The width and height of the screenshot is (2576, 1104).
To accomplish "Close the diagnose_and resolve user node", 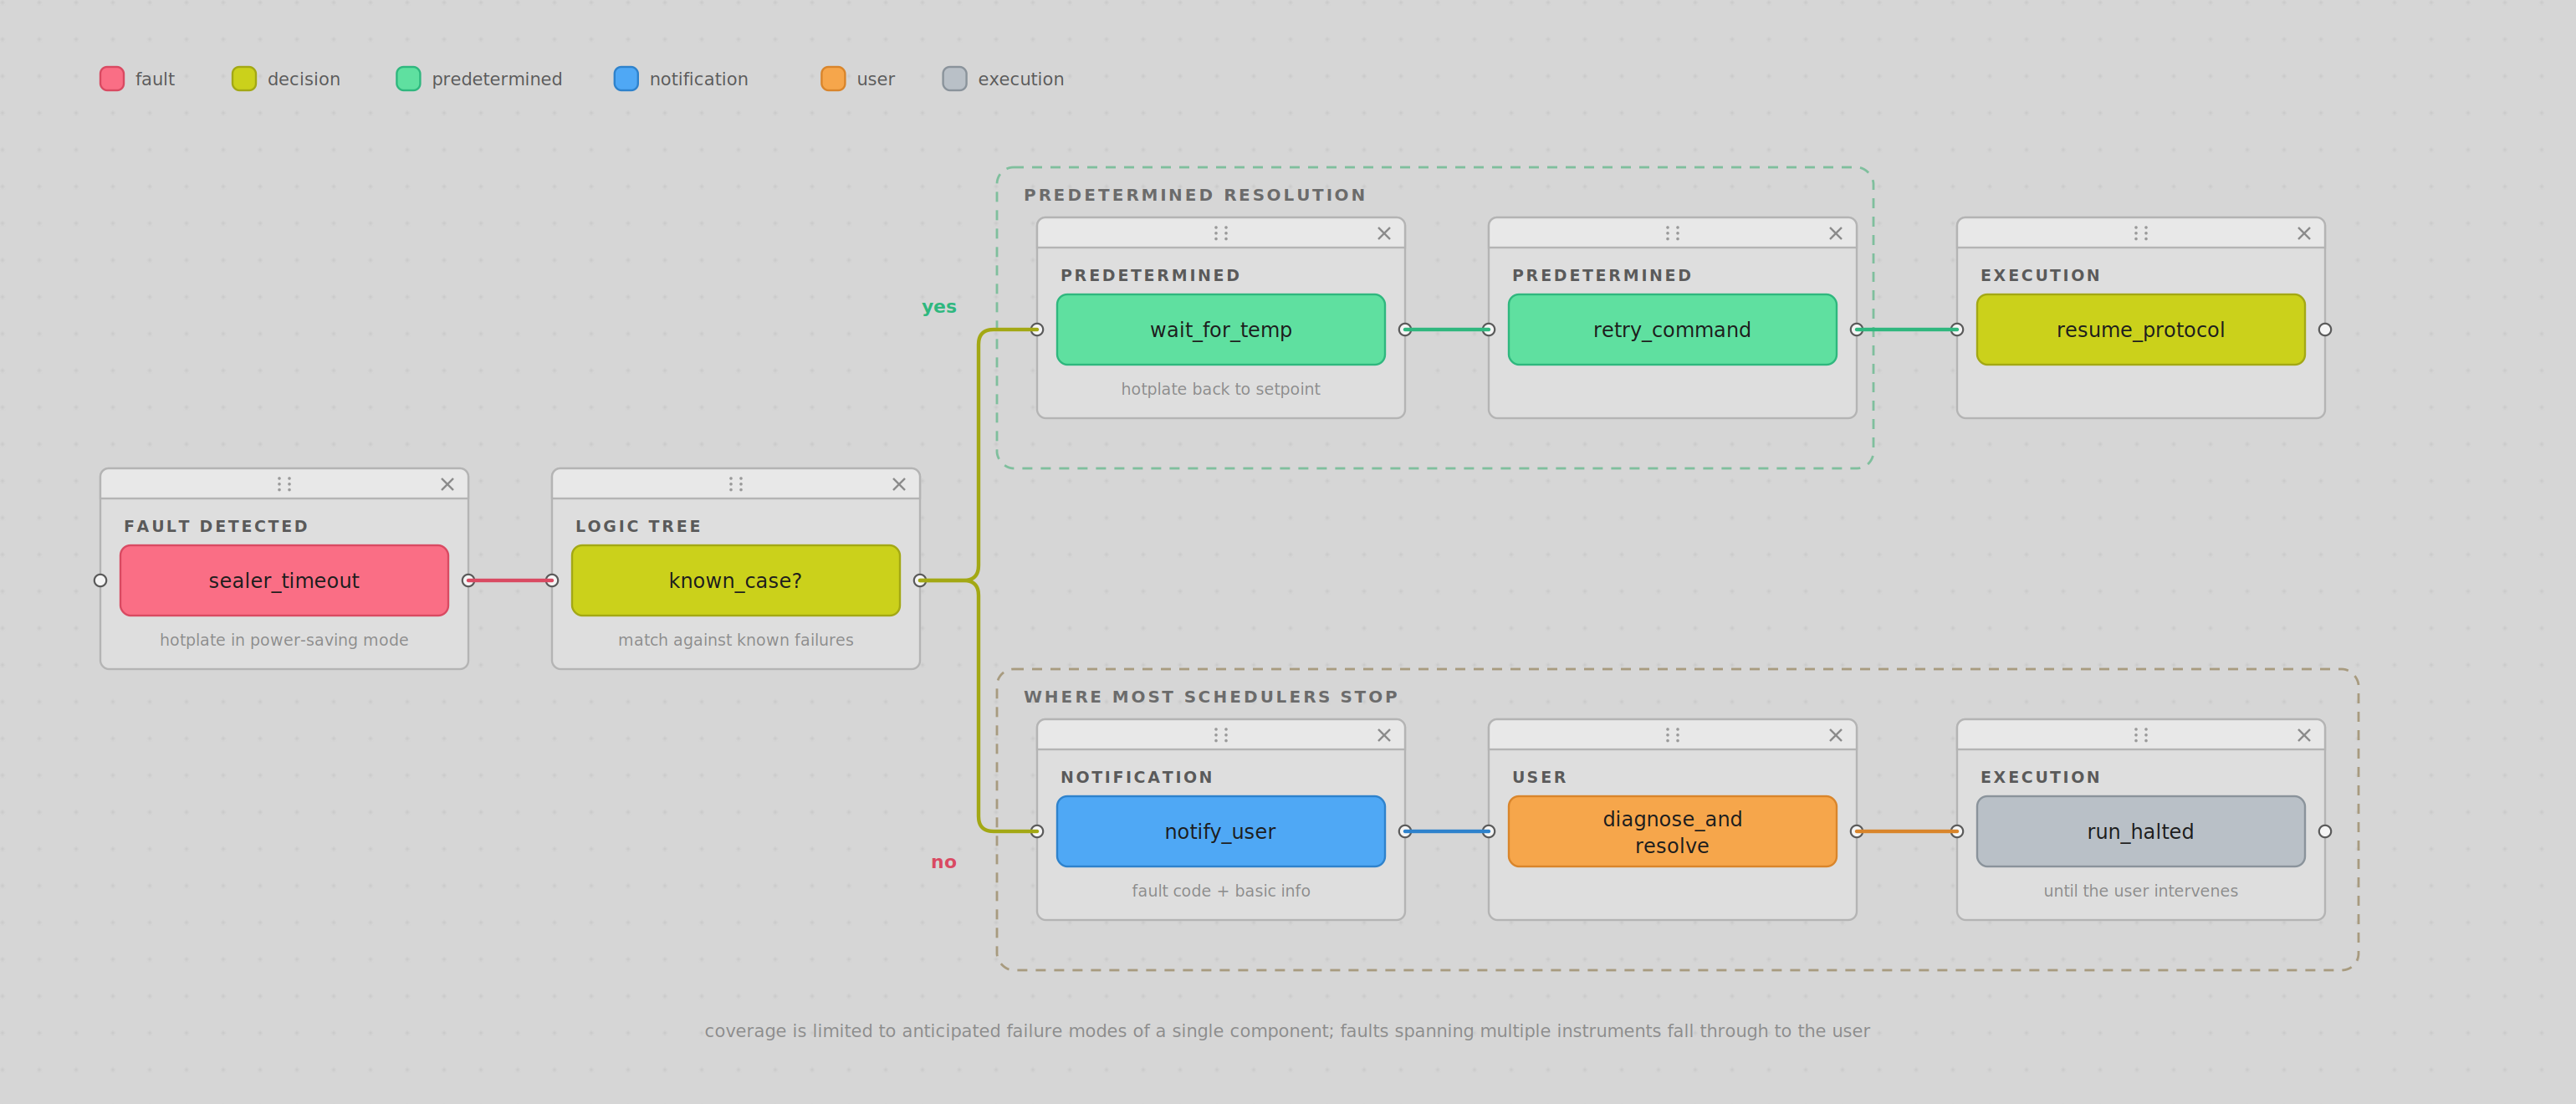I will point(1835,735).
